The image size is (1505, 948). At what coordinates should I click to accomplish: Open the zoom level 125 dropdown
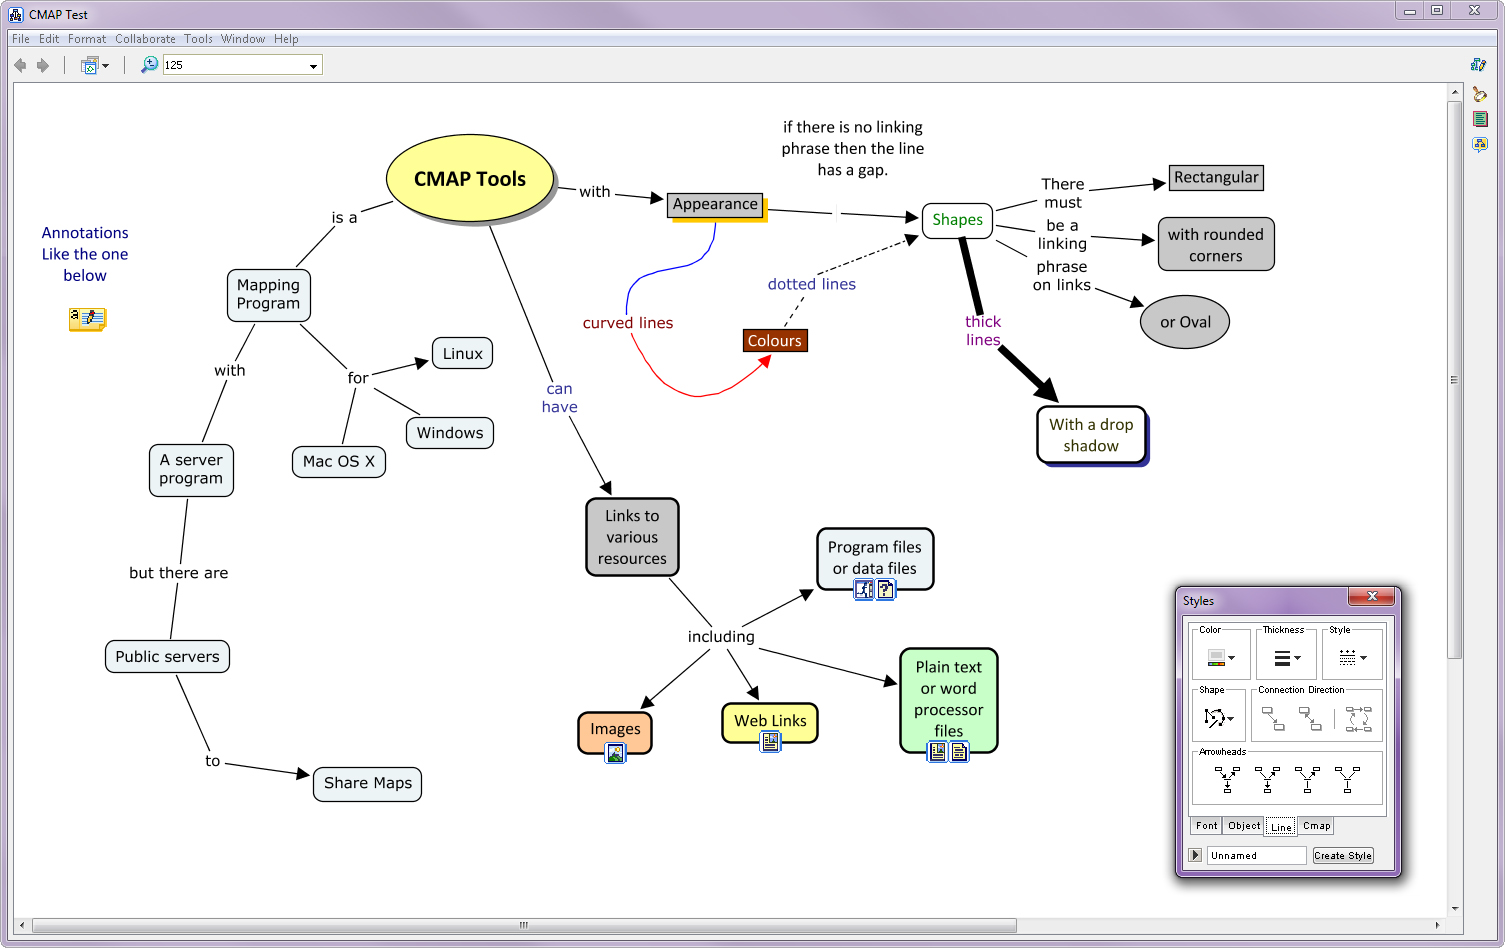click(313, 66)
